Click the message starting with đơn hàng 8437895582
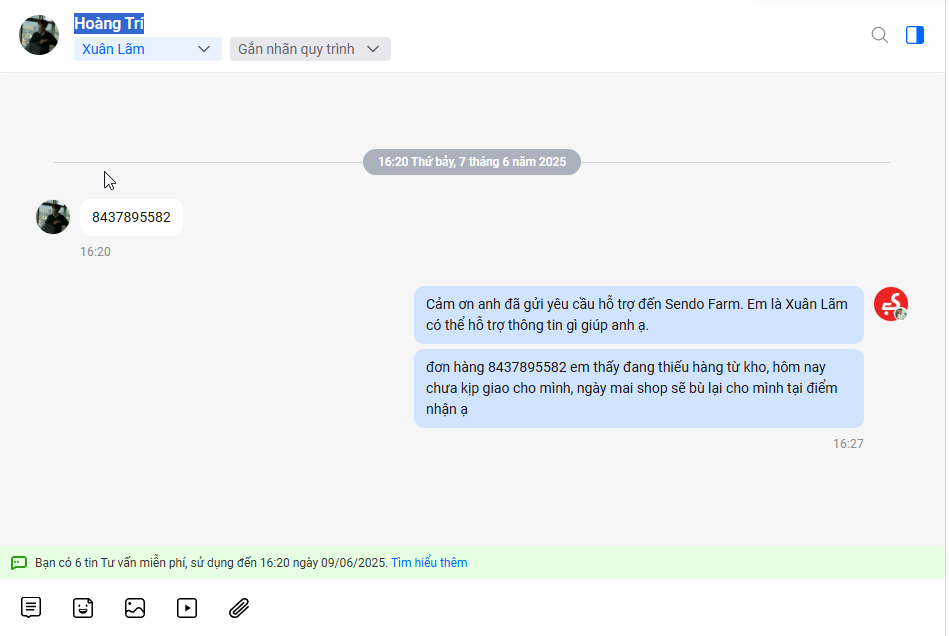Image resolution: width=949 pixels, height=636 pixels. click(639, 388)
